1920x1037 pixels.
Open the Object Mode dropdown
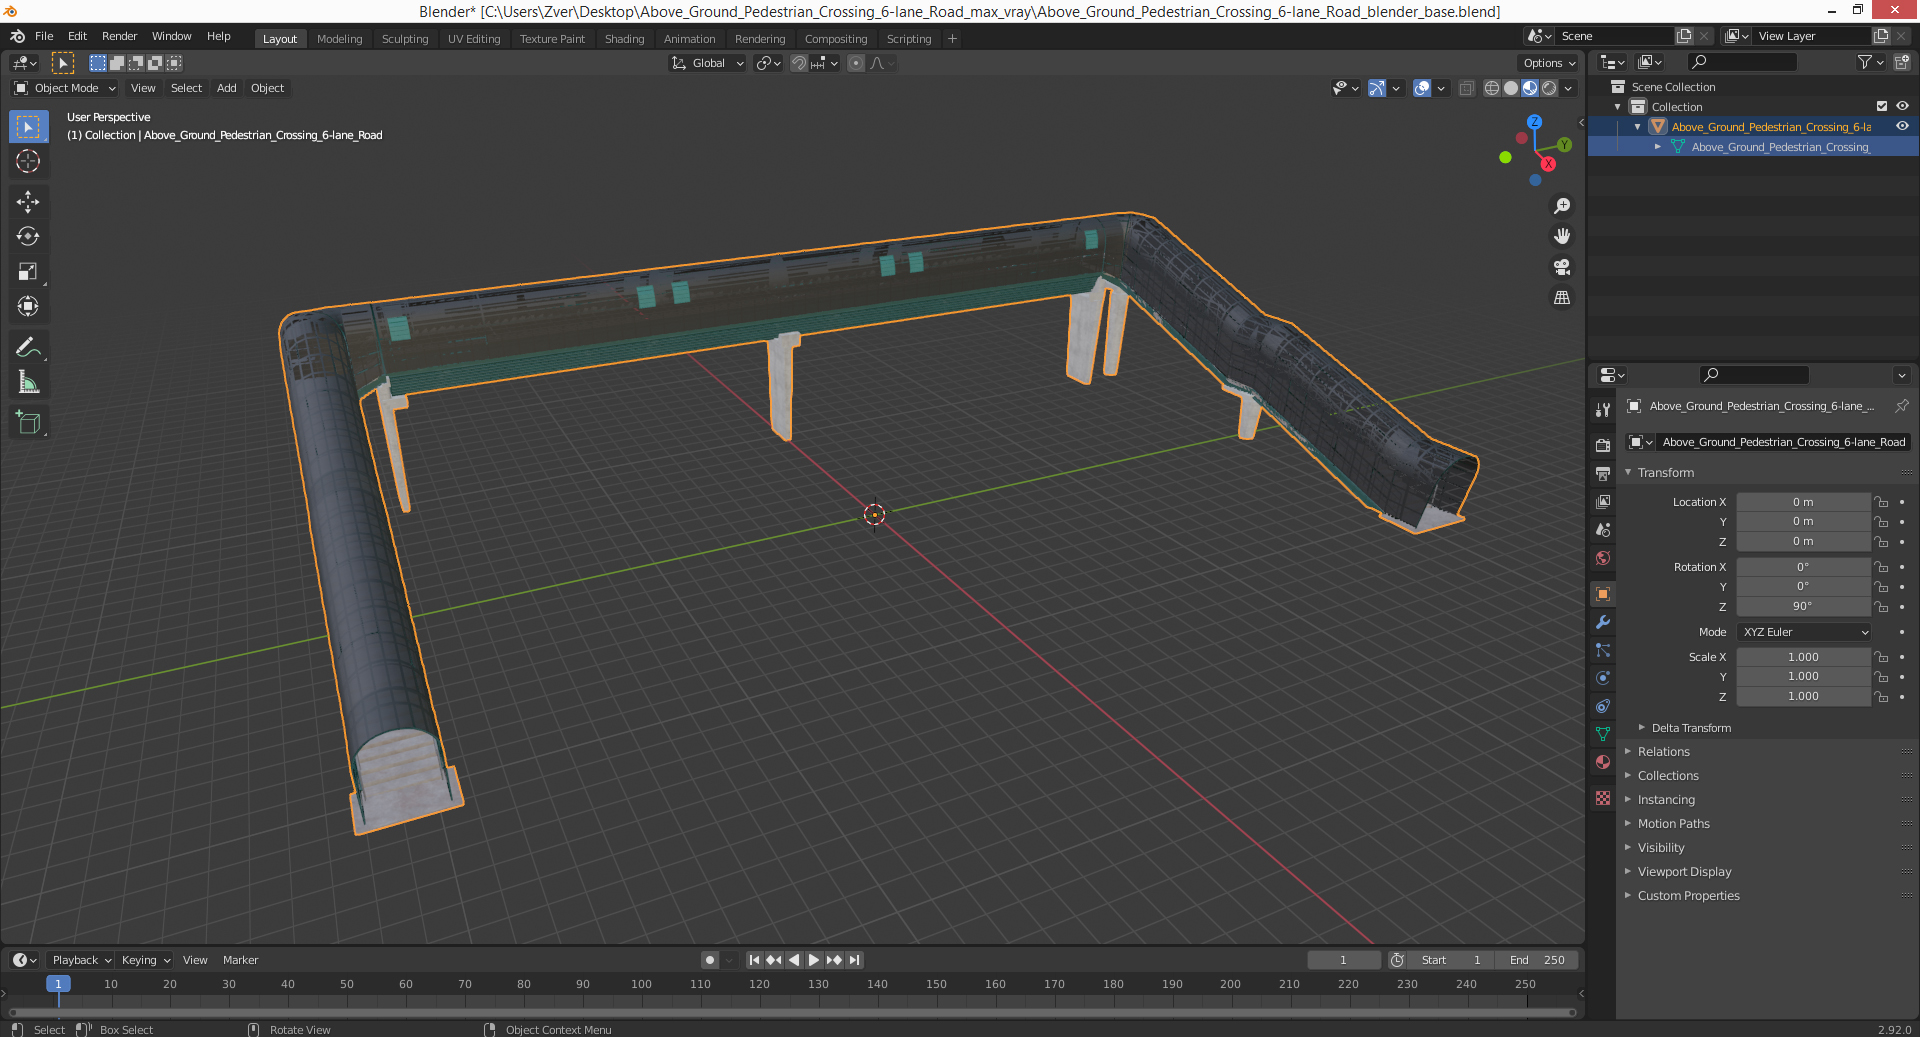(65, 88)
